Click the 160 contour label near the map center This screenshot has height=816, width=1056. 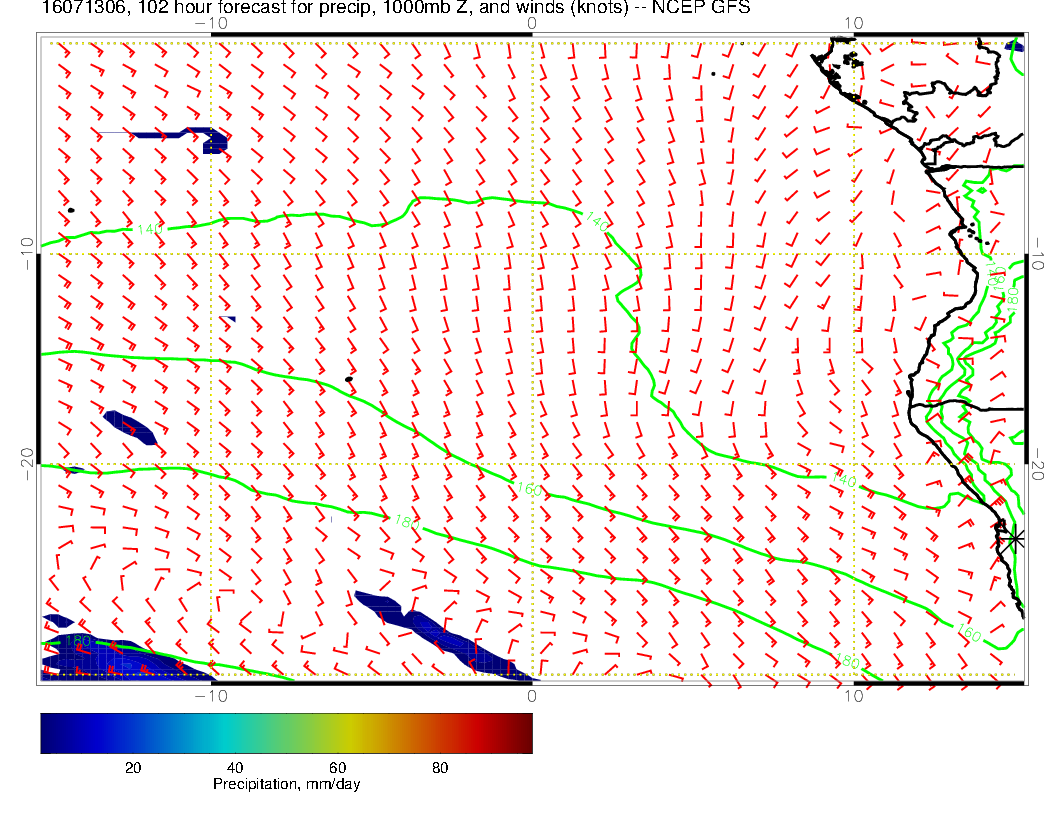[x=529, y=489]
